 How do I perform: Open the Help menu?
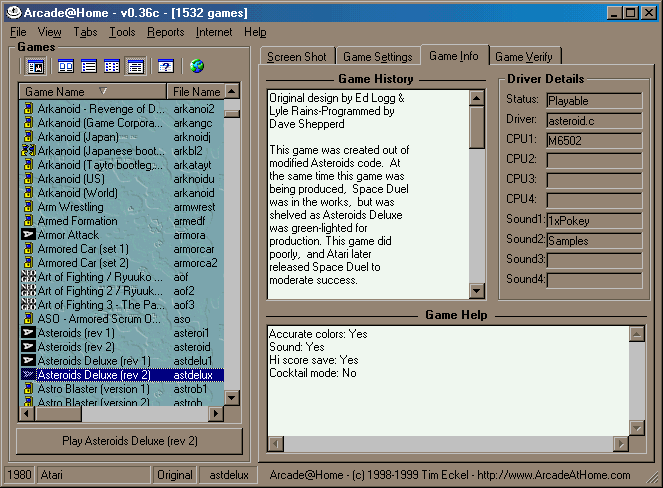point(255,32)
